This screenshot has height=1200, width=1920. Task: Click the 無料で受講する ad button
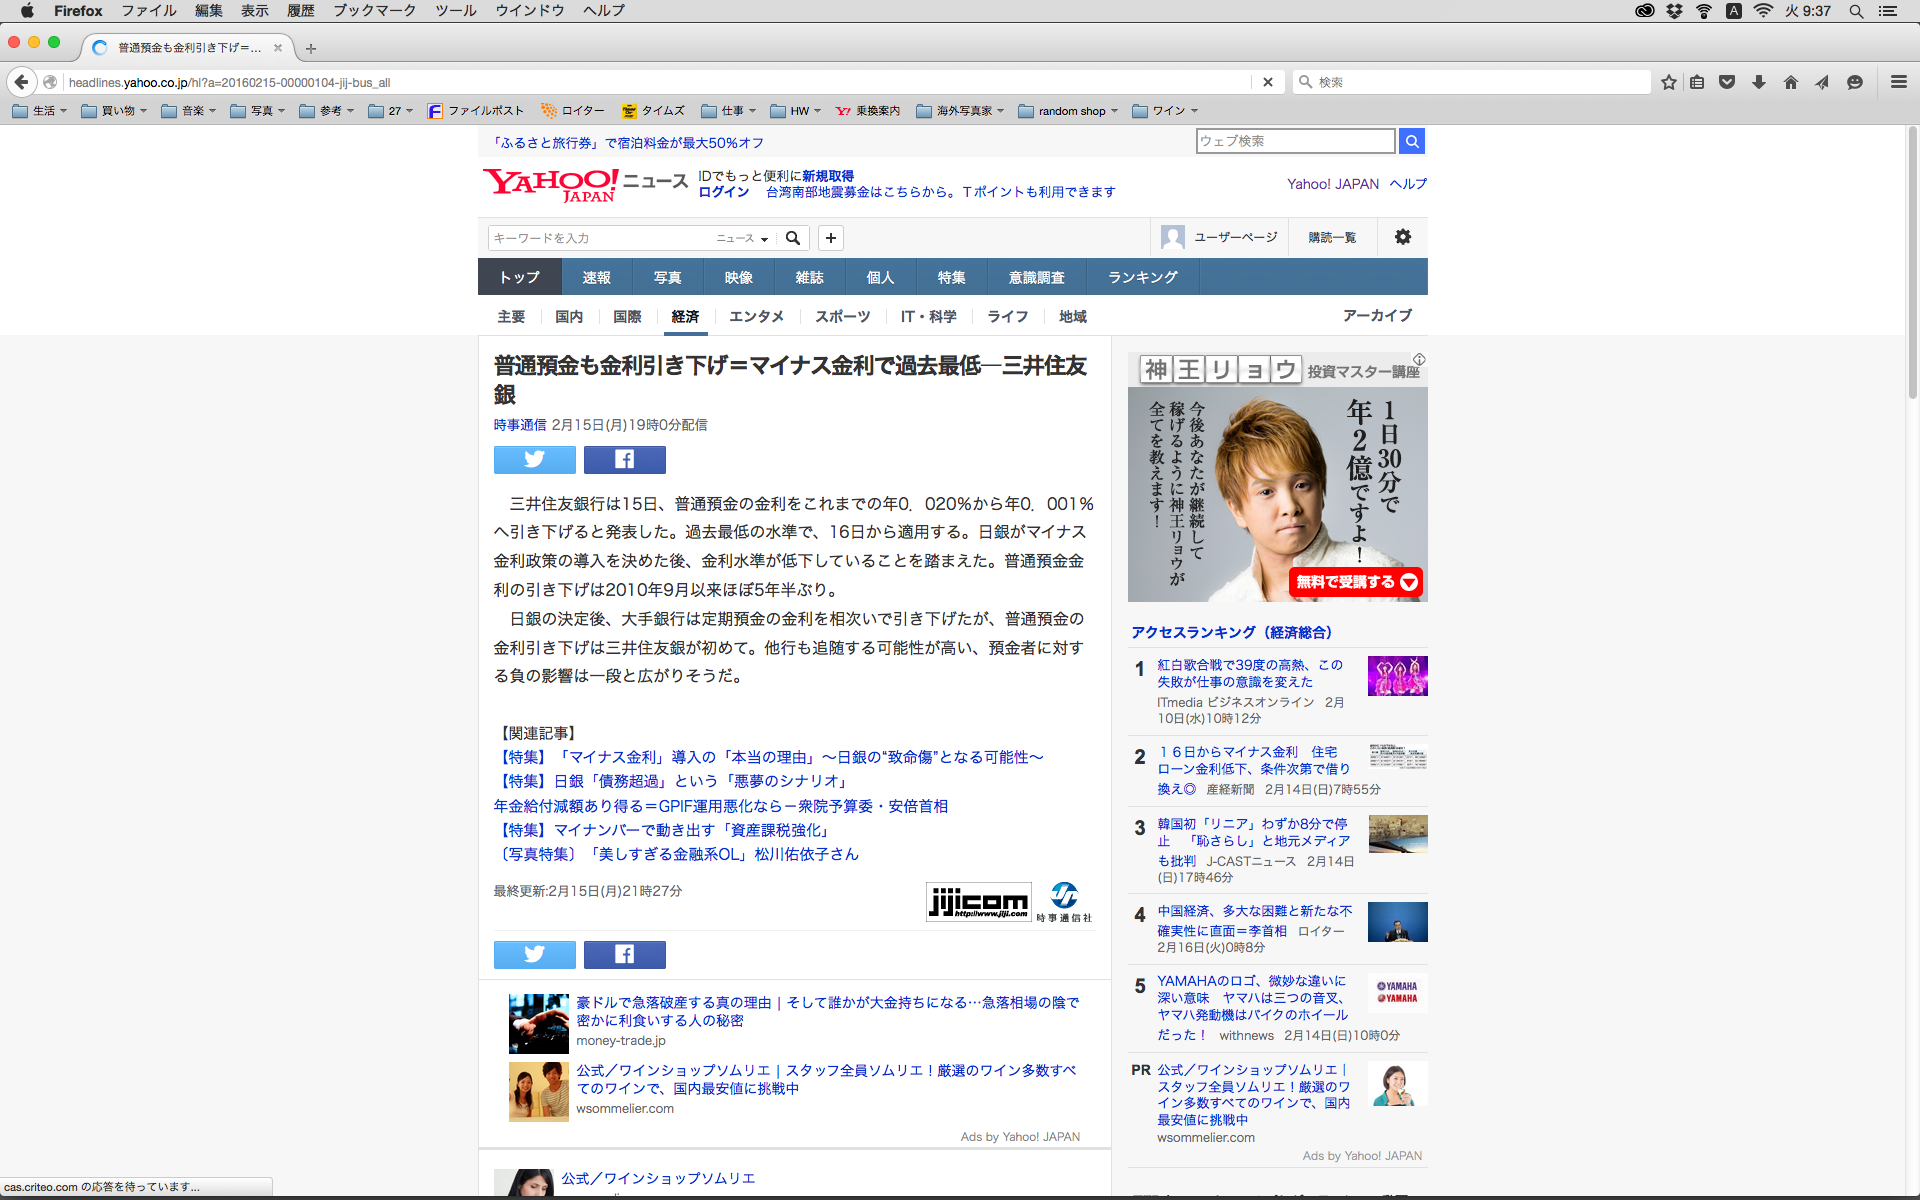(1355, 582)
